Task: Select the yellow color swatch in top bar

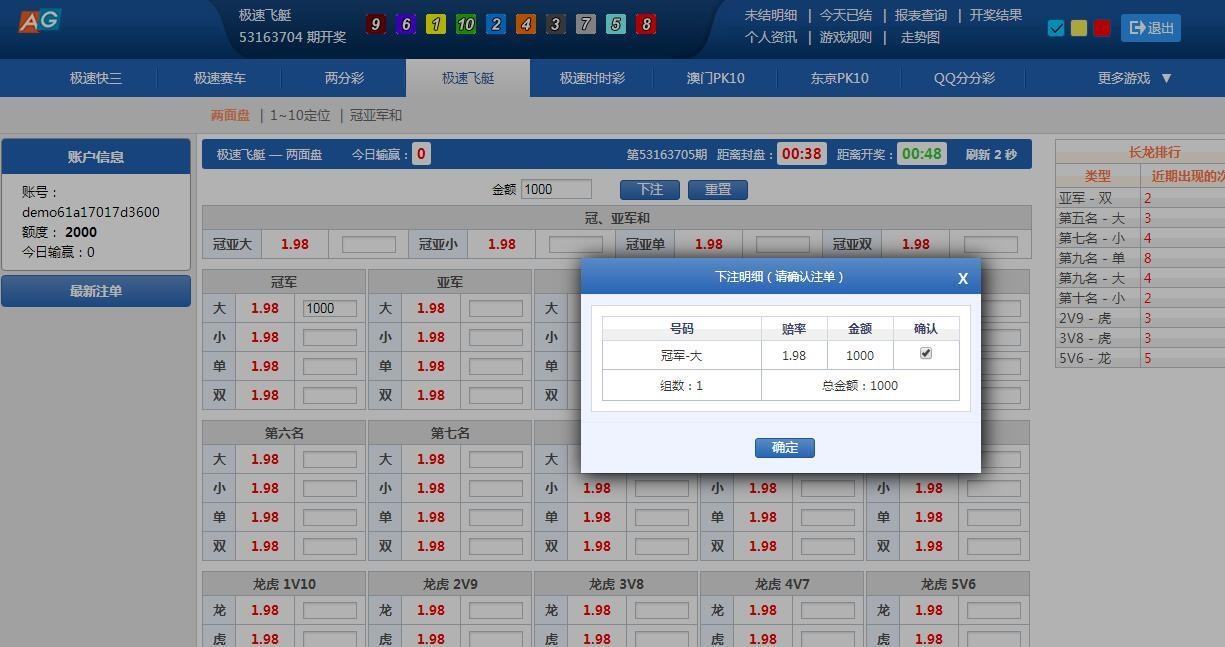Action: point(1078,28)
